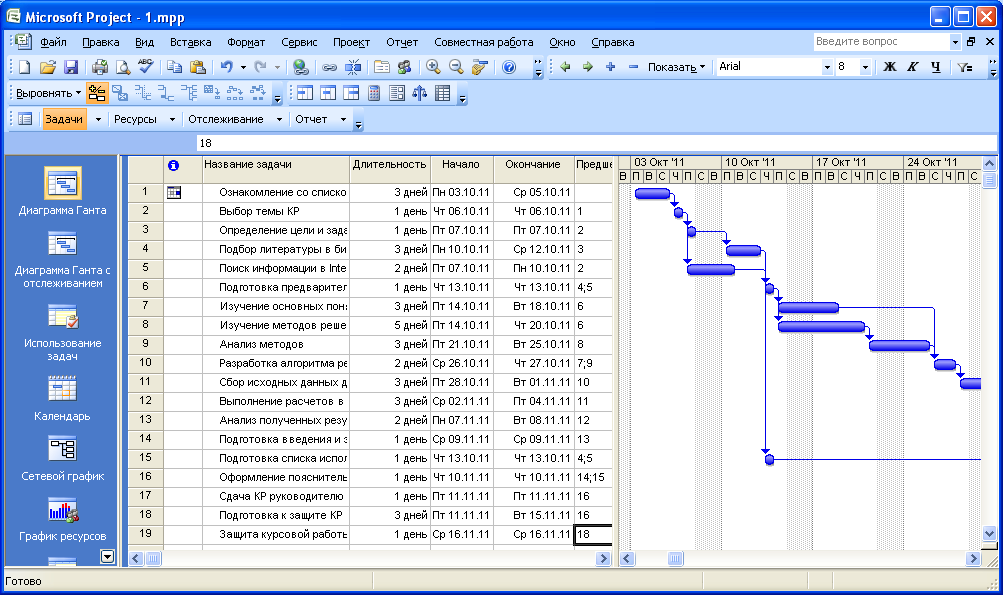This screenshot has height=595, width=1003.
Task: Open Microsoft Project Help question icon
Action: 509,67
